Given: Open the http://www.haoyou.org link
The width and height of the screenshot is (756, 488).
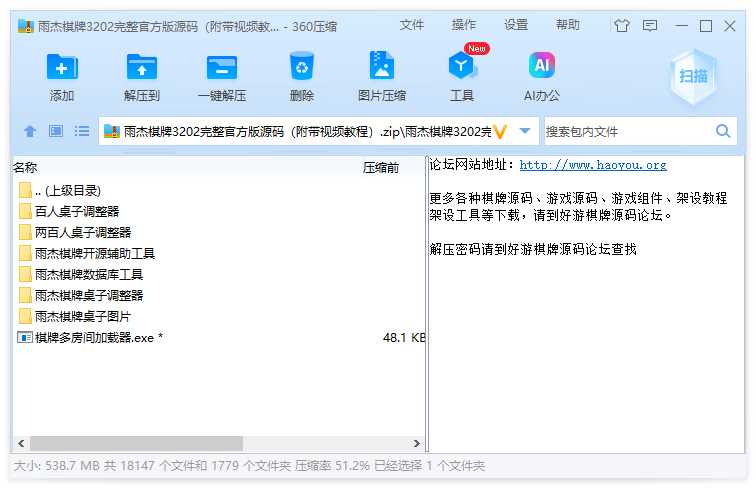Looking at the screenshot, I should (593, 165).
